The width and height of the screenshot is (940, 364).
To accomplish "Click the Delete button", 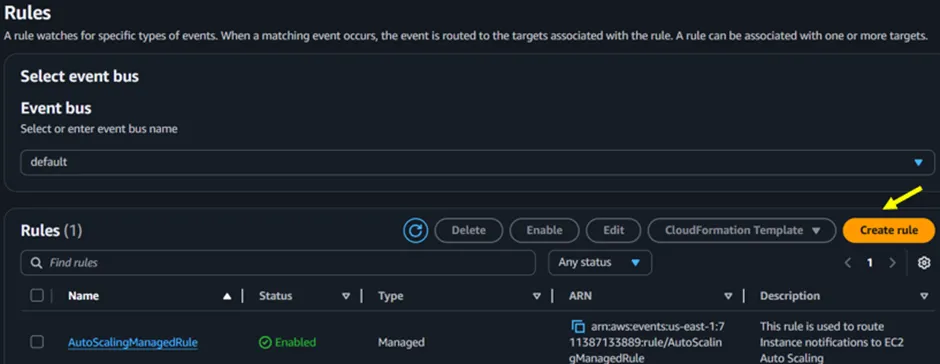I will pyautogui.click(x=469, y=230).
